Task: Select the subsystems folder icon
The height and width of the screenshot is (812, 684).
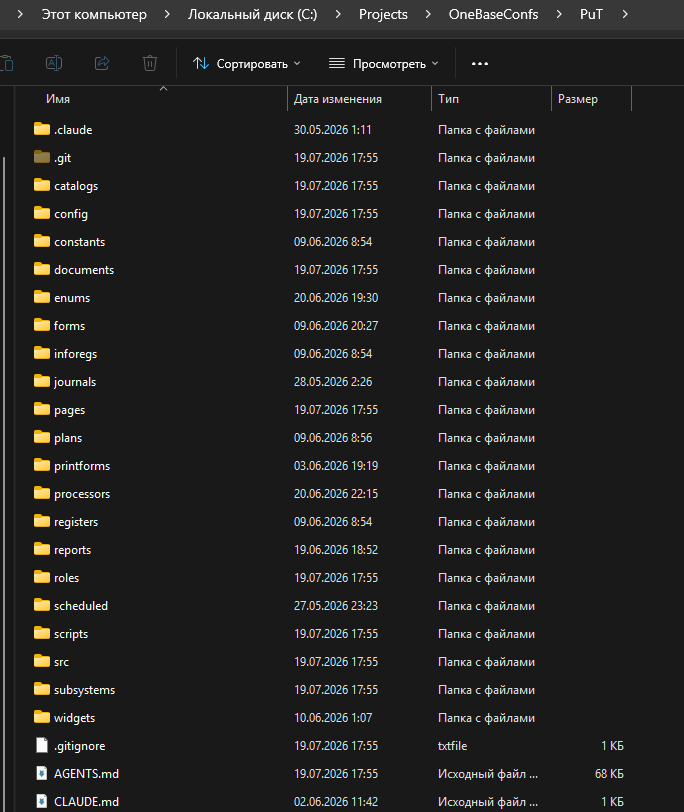Action: click(x=42, y=688)
